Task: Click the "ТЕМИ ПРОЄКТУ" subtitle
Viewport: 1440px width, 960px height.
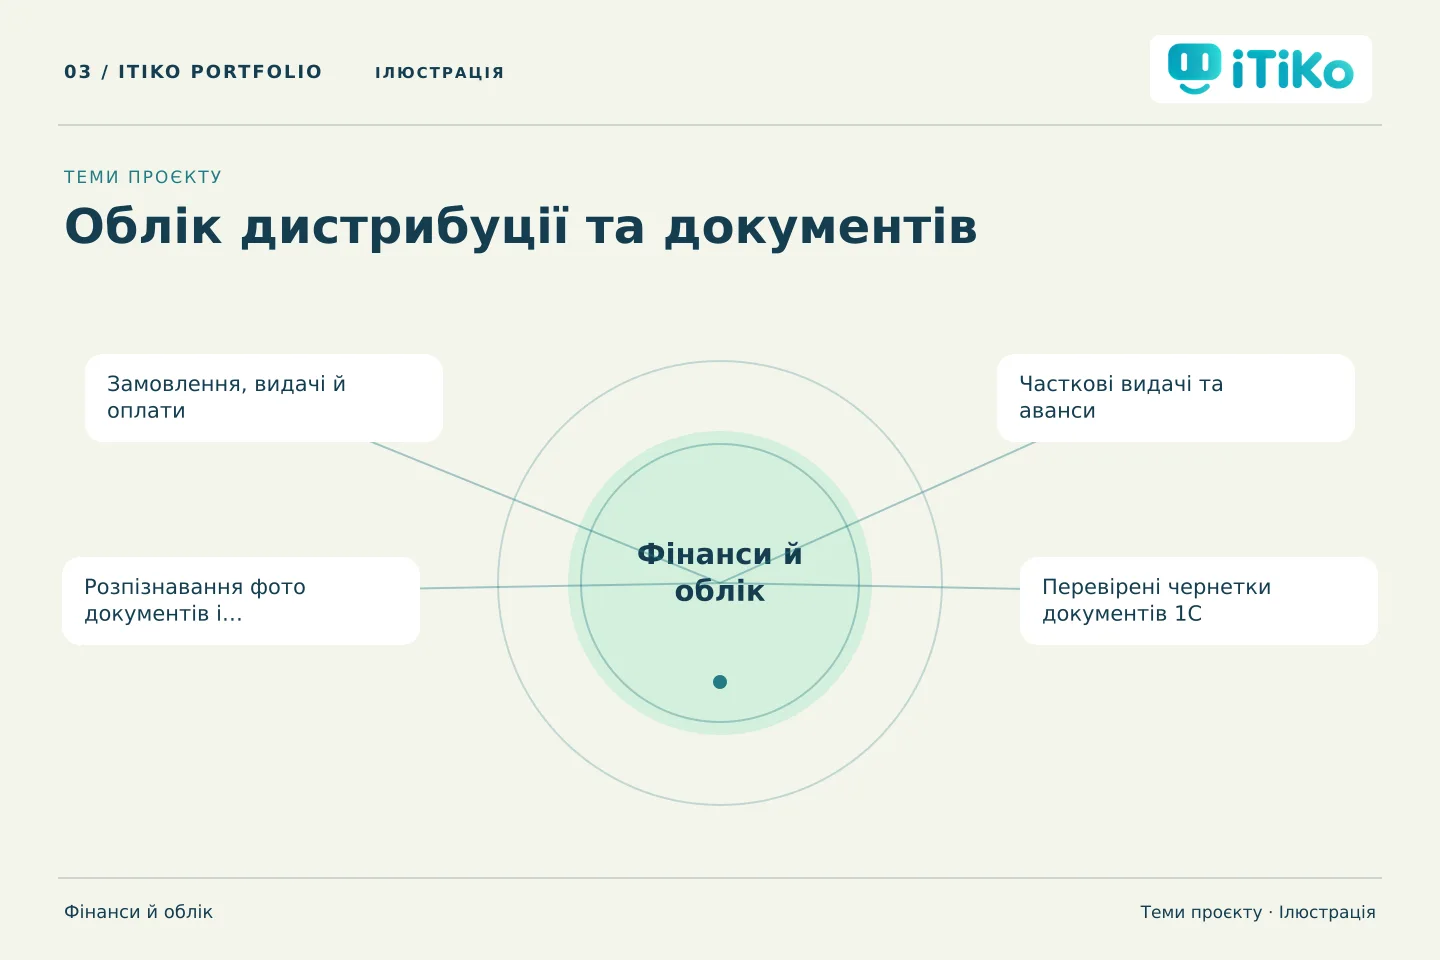Action: pyautogui.click(x=143, y=177)
